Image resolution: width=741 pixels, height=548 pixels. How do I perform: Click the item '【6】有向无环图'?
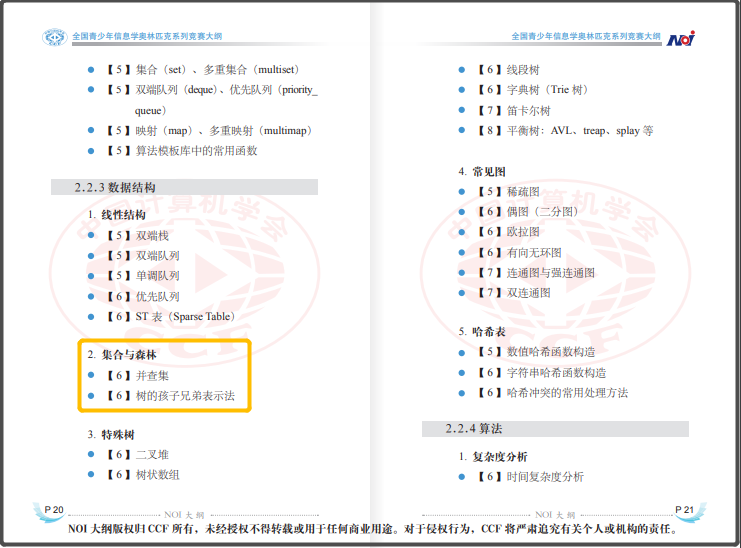[x=519, y=253]
